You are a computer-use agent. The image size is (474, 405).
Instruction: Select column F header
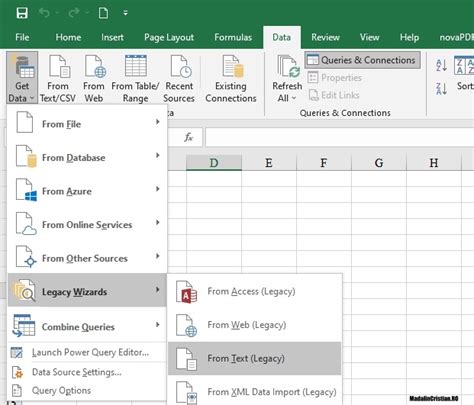point(324,163)
